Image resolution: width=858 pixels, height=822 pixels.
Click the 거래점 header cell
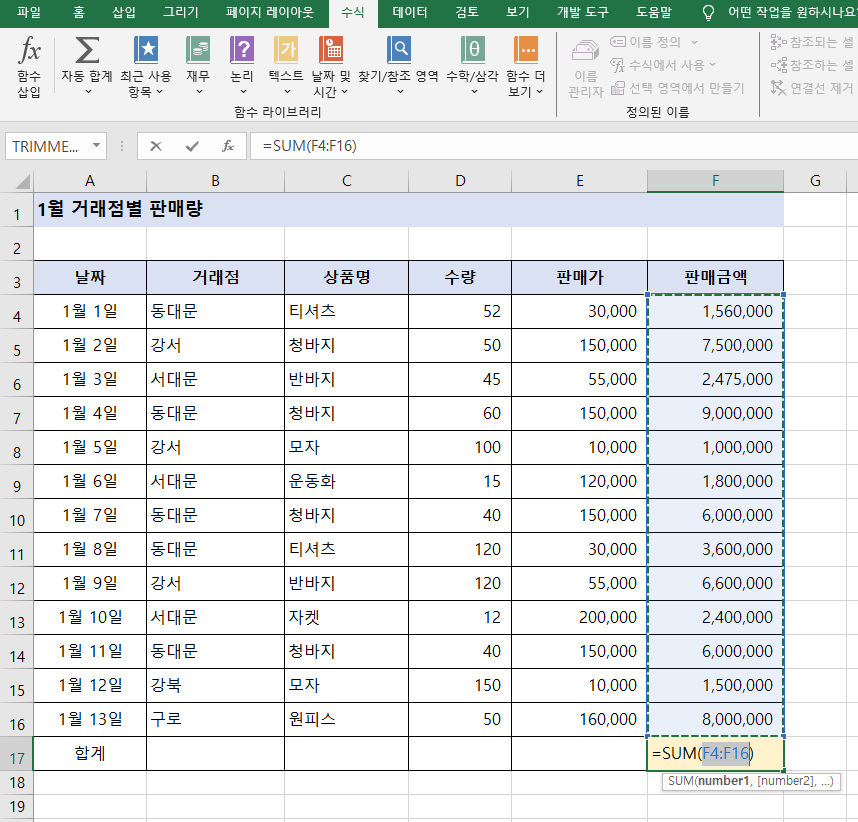pos(215,277)
